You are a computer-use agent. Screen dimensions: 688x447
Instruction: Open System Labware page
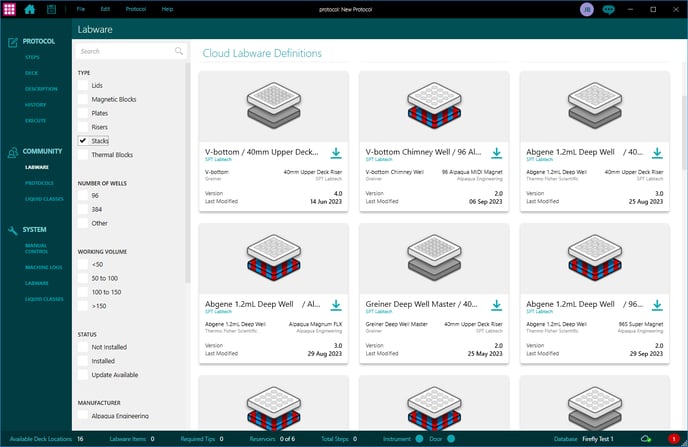pyautogui.click(x=37, y=283)
